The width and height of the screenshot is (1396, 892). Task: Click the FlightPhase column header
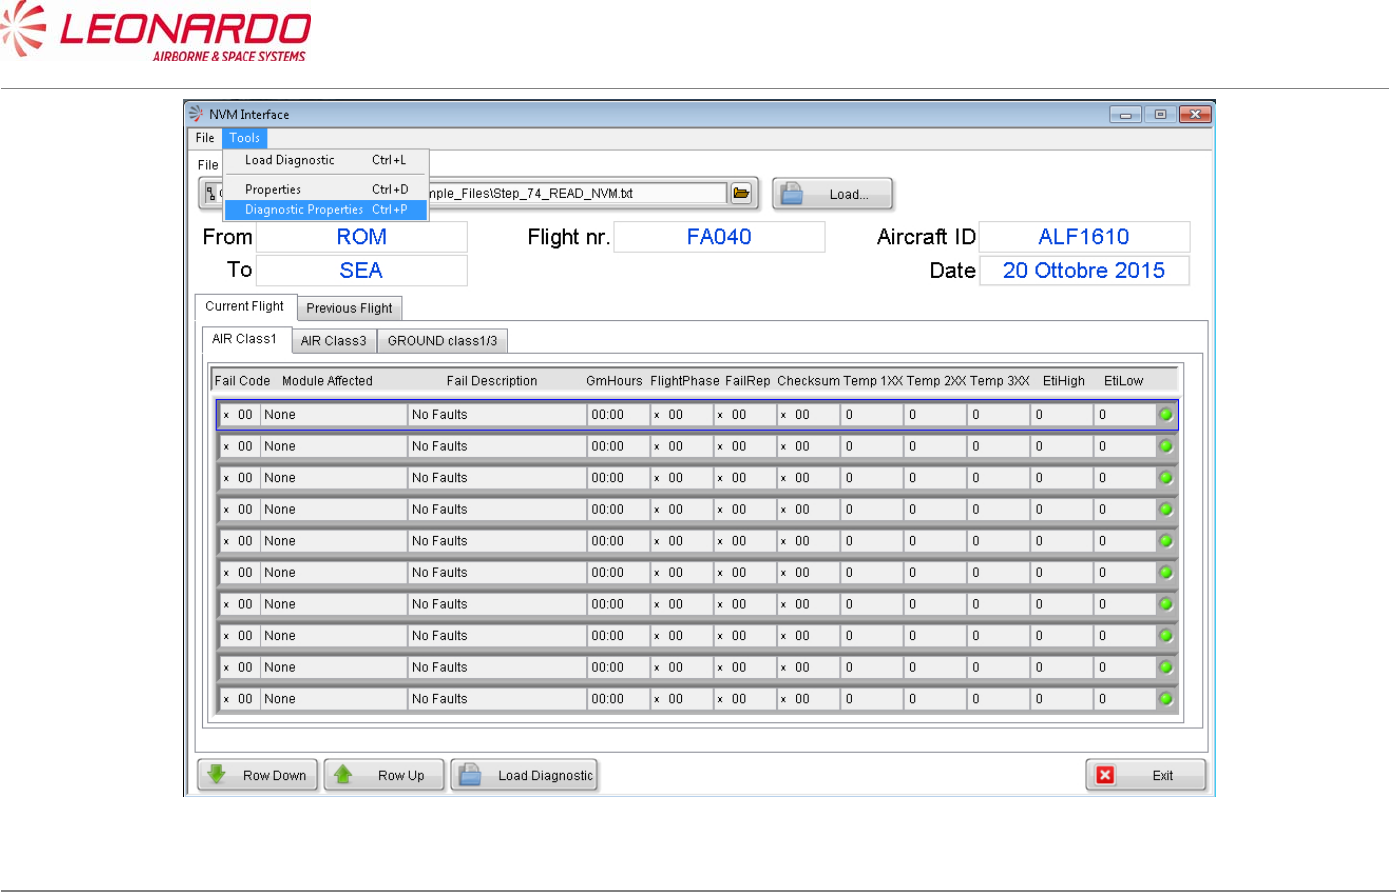coord(685,381)
